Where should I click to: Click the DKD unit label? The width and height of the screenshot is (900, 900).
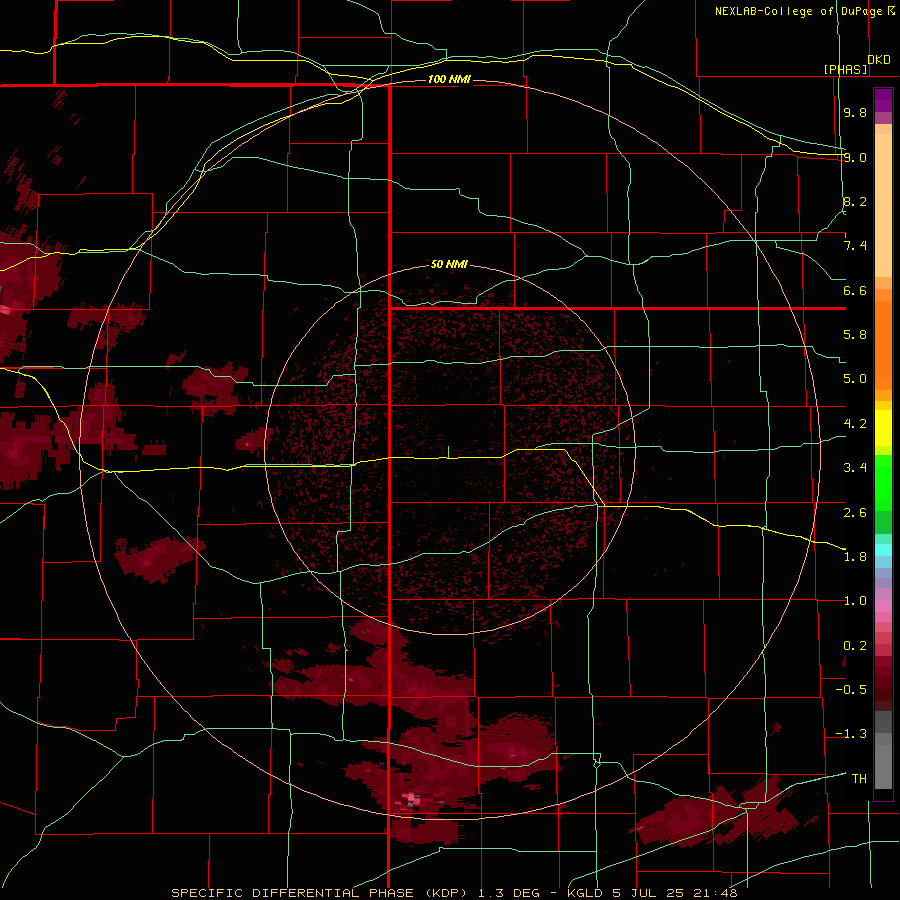879,59
